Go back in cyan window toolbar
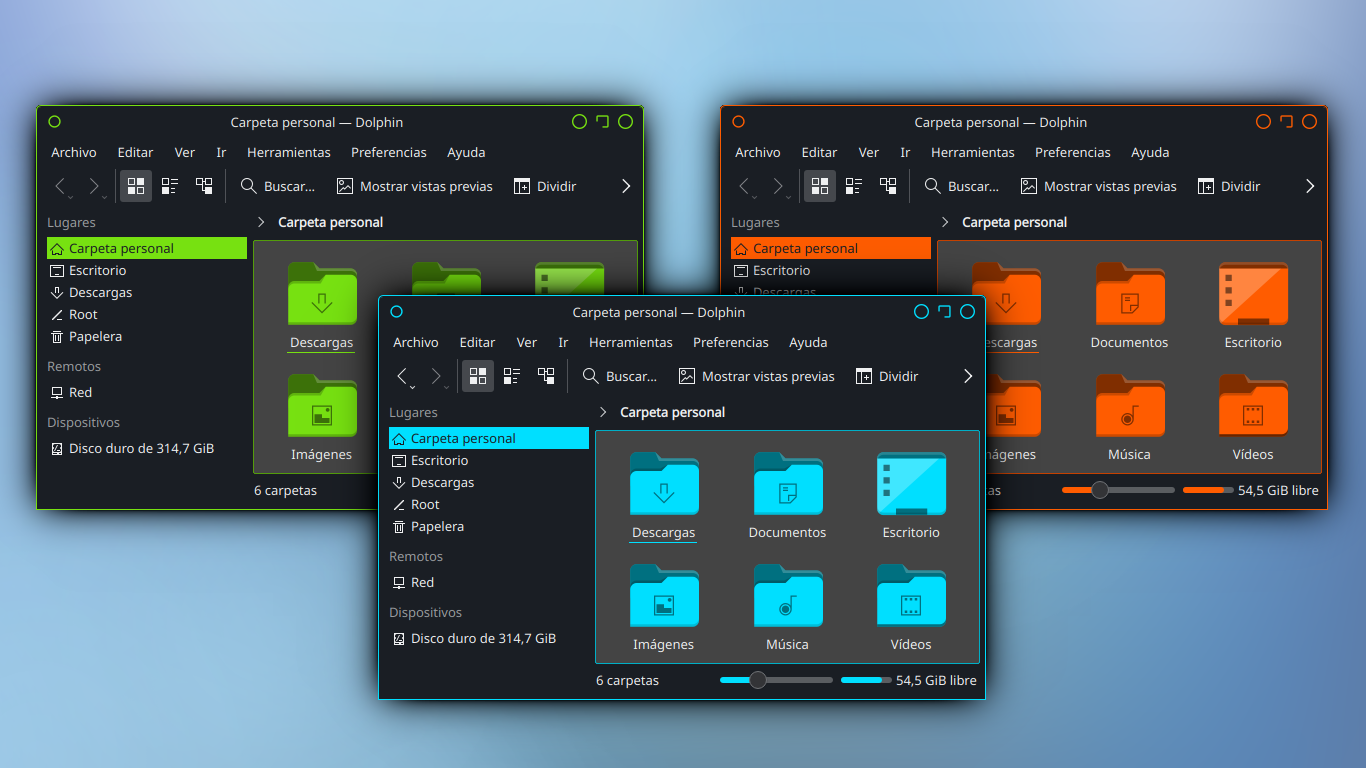 (x=403, y=376)
